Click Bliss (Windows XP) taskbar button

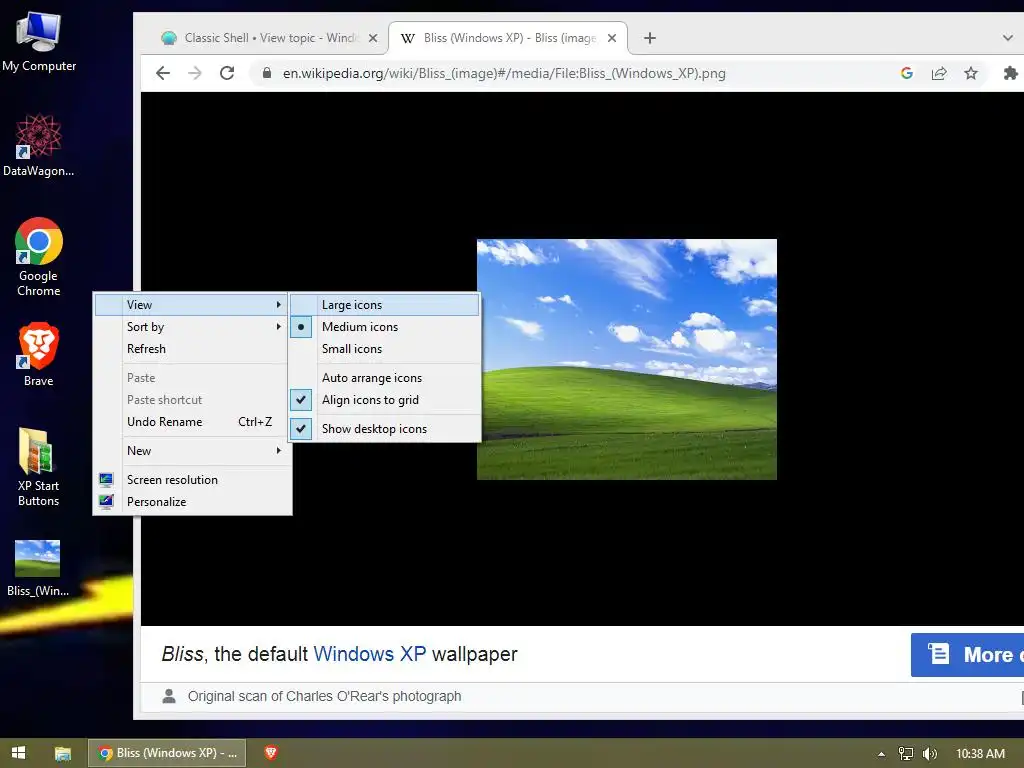[x=167, y=753]
